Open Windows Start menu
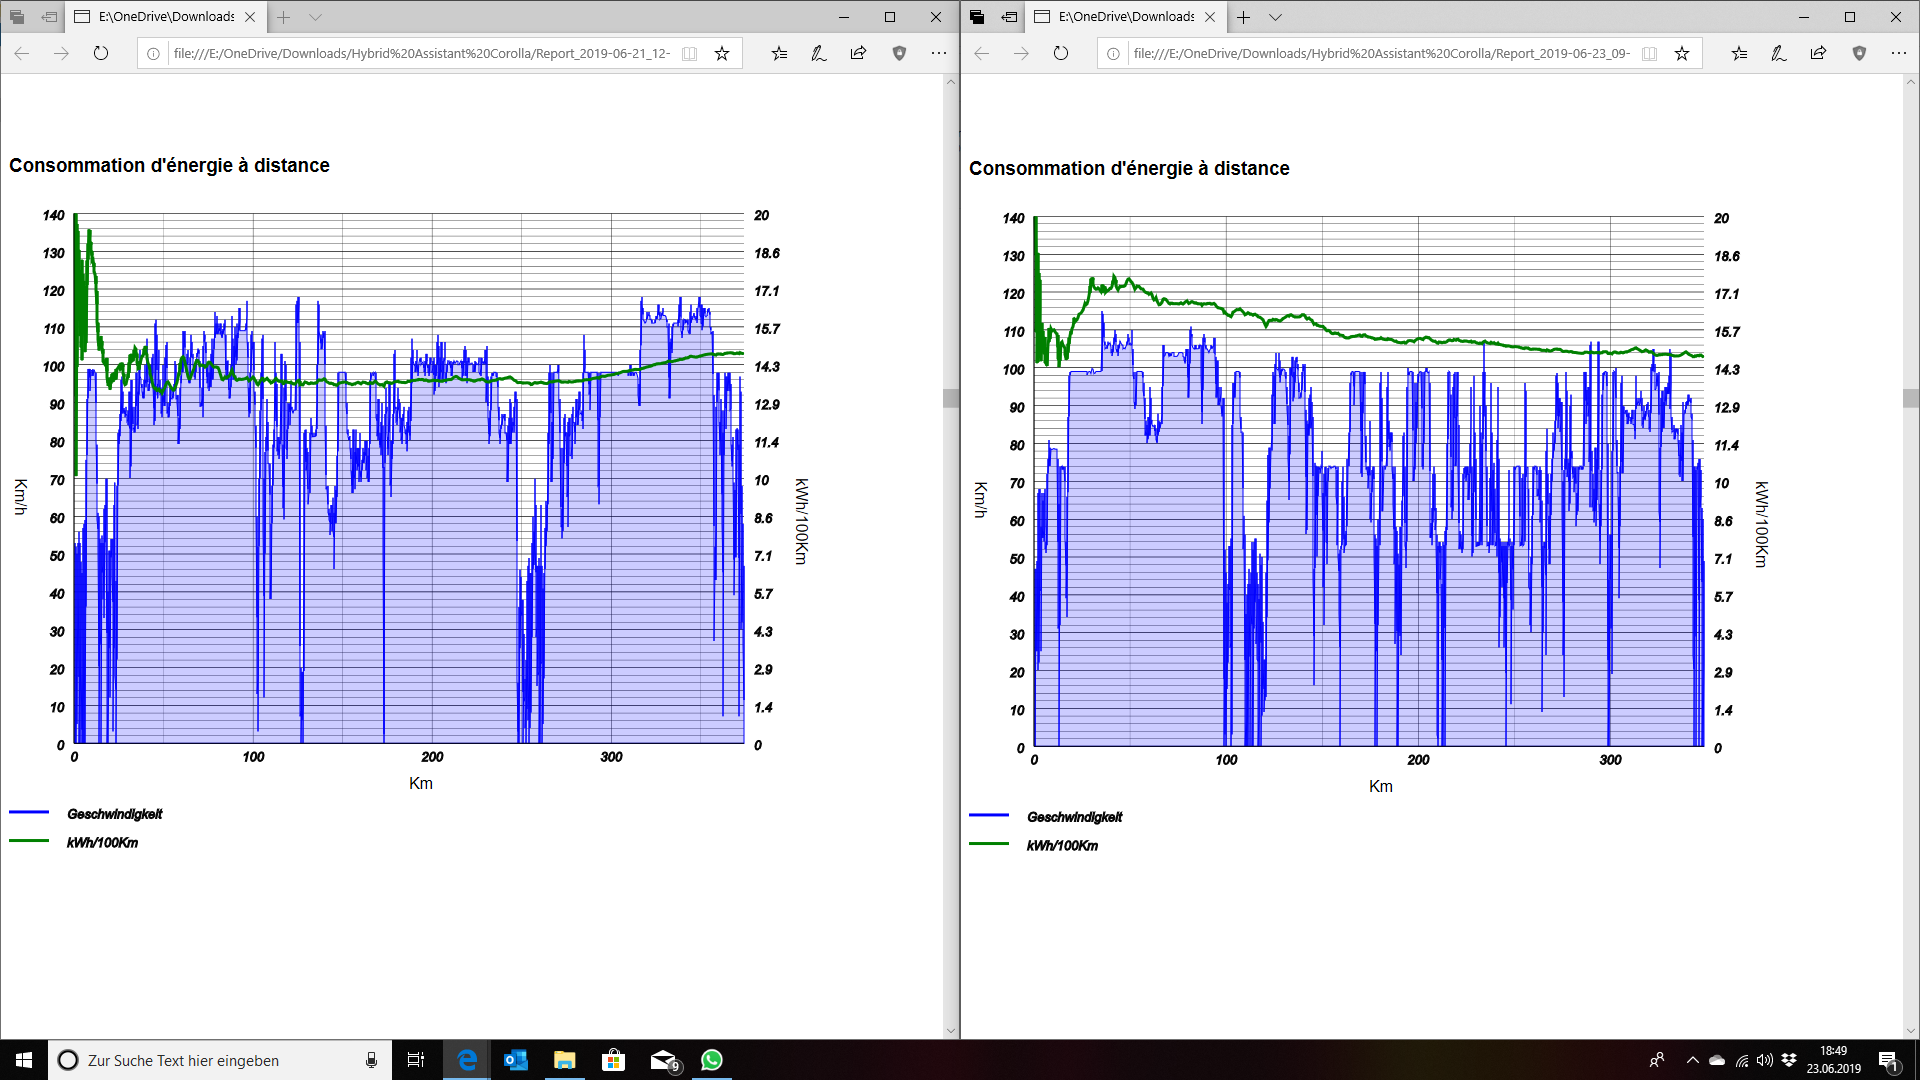This screenshot has width=1920, height=1080. (x=24, y=1060)
